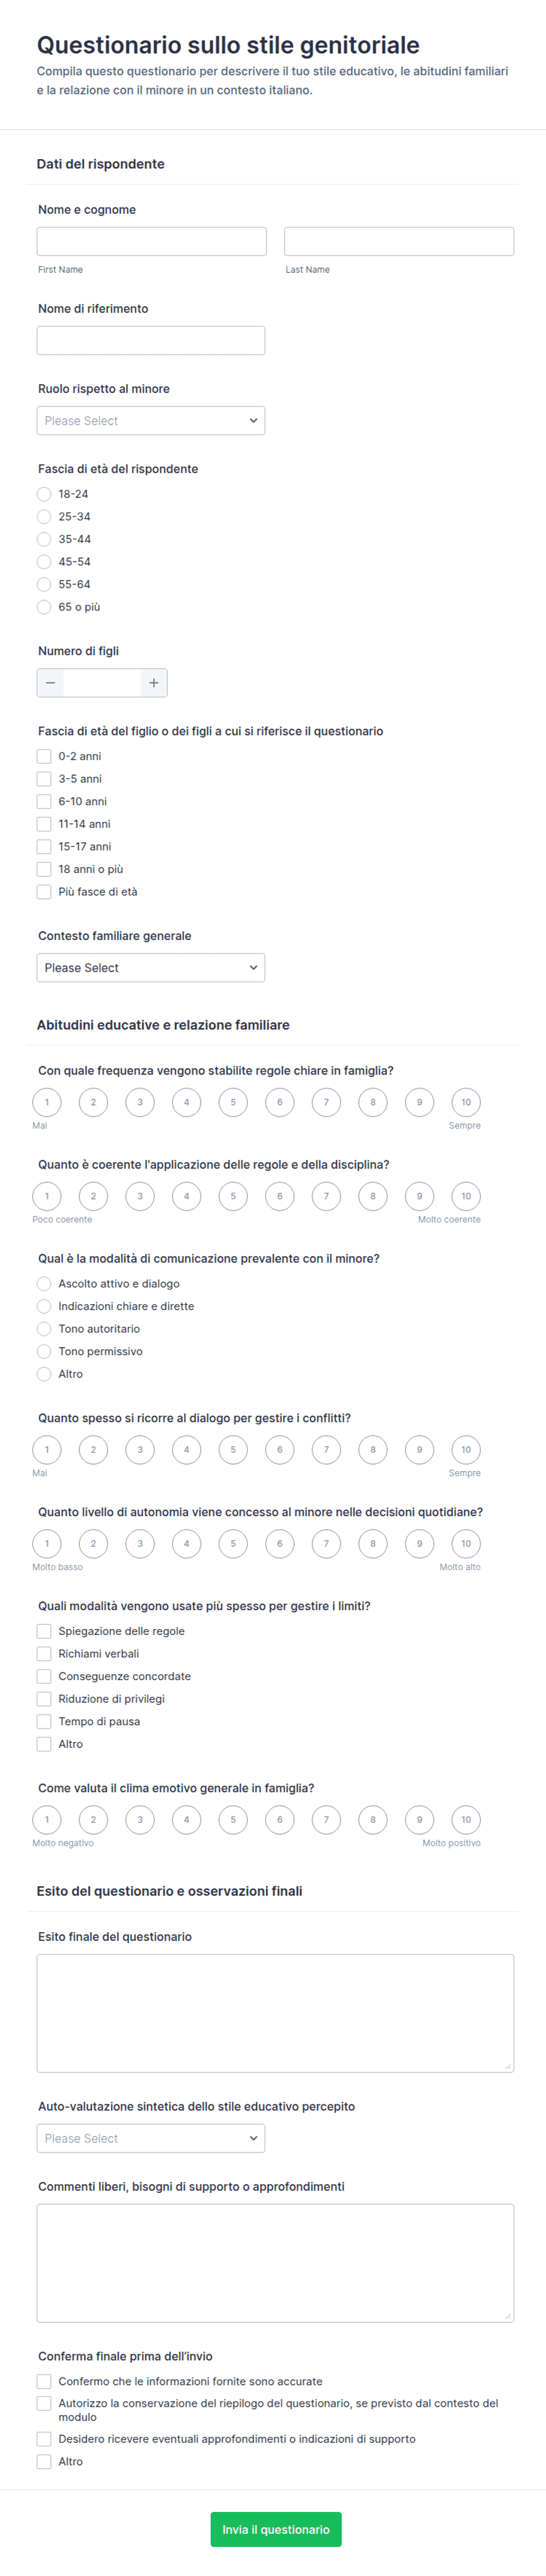
Task: Select 7 on dialogo per conflitti scale
Action: 326,1449
